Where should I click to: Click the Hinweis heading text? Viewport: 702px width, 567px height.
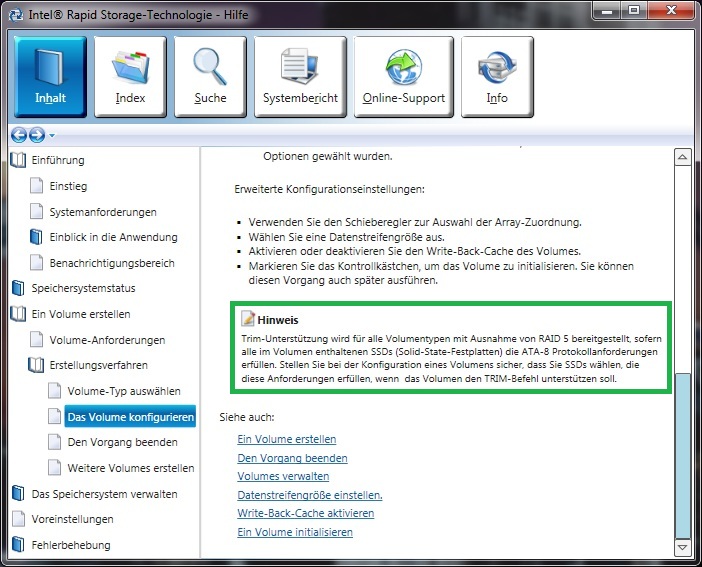[278, 320]
